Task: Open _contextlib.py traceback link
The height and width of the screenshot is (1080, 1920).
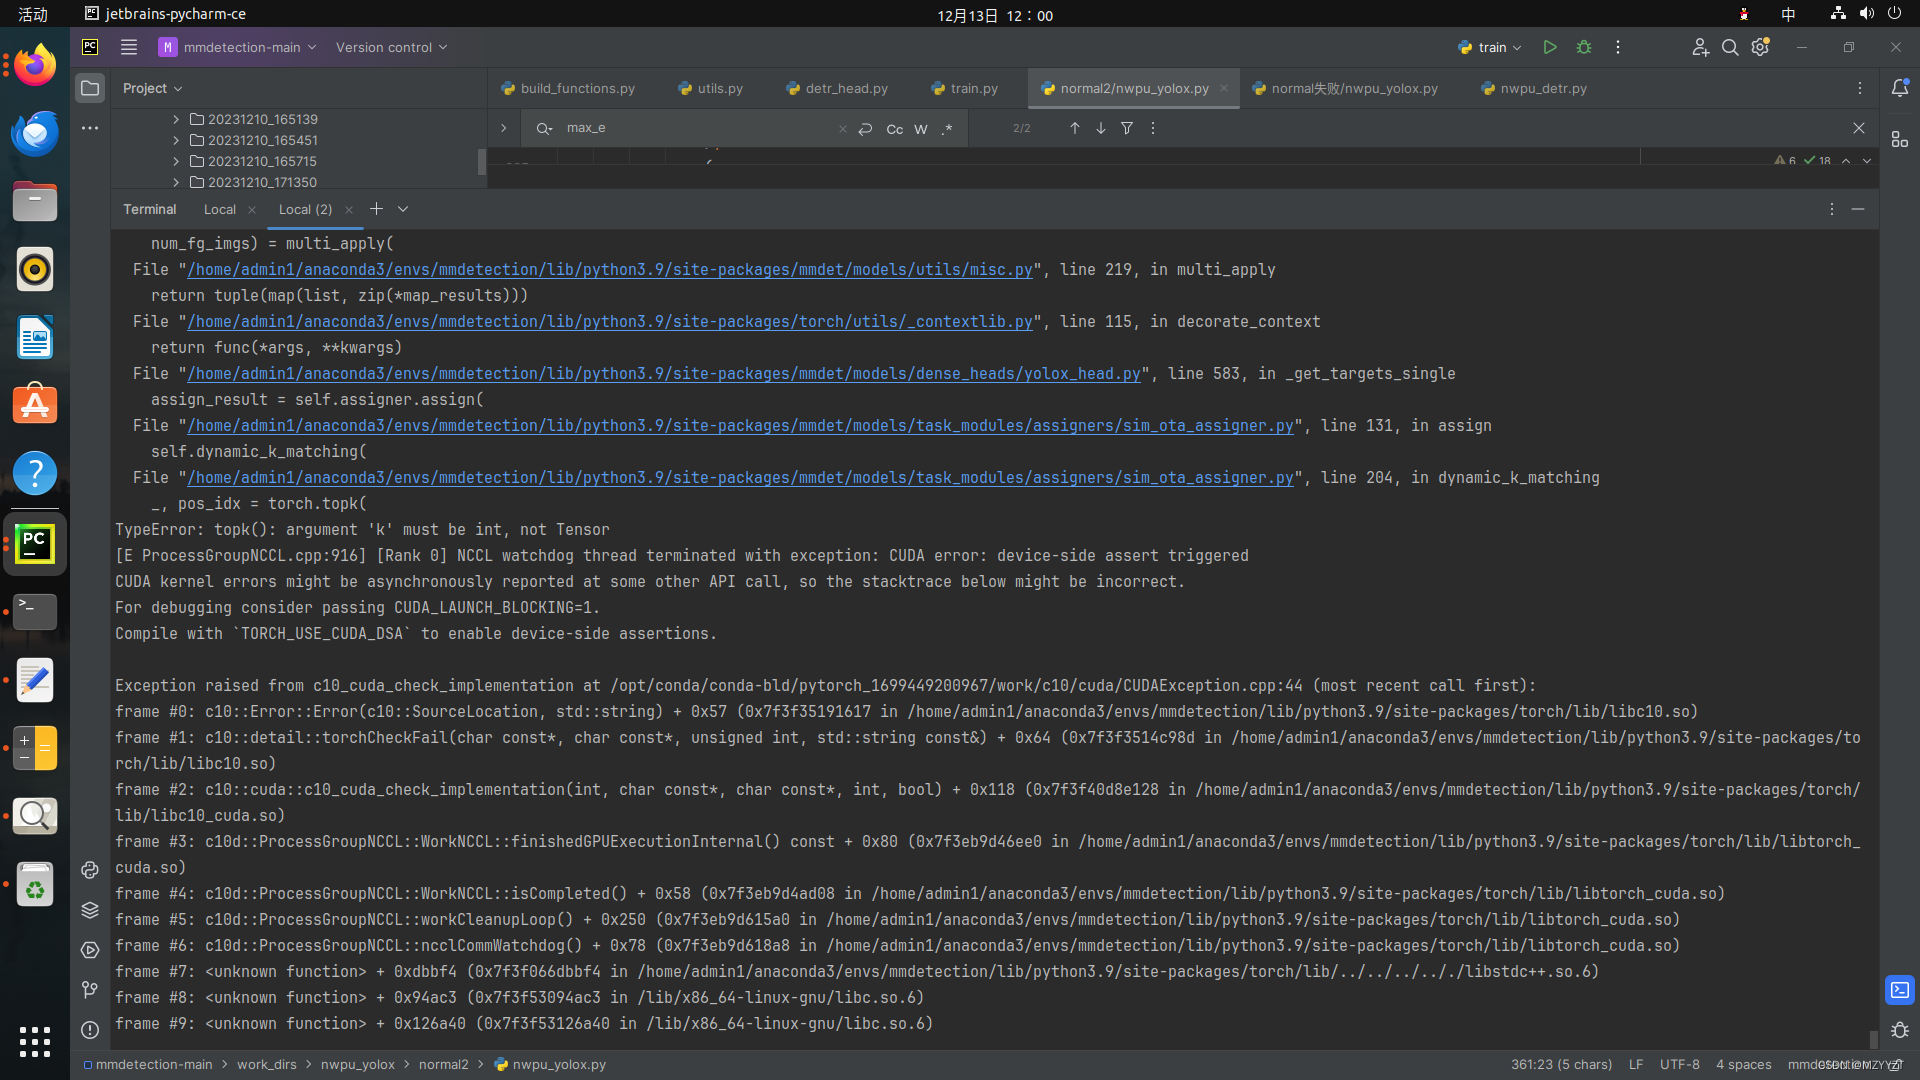Action: [610, 322]
